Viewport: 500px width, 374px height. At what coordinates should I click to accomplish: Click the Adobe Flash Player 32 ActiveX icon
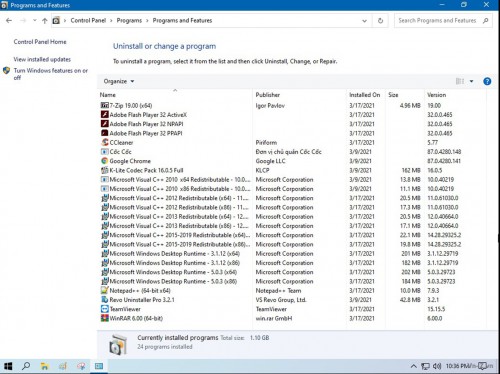(x=105, y=115)
